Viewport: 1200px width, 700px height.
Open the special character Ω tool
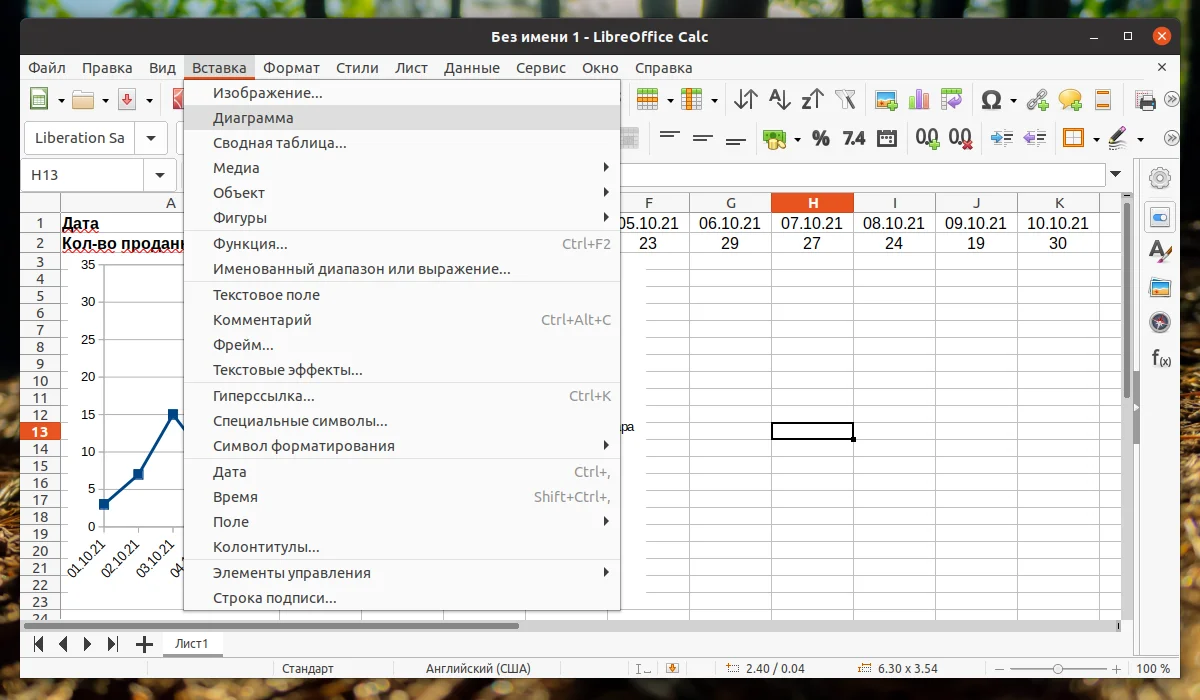click(x=991, y=99)
